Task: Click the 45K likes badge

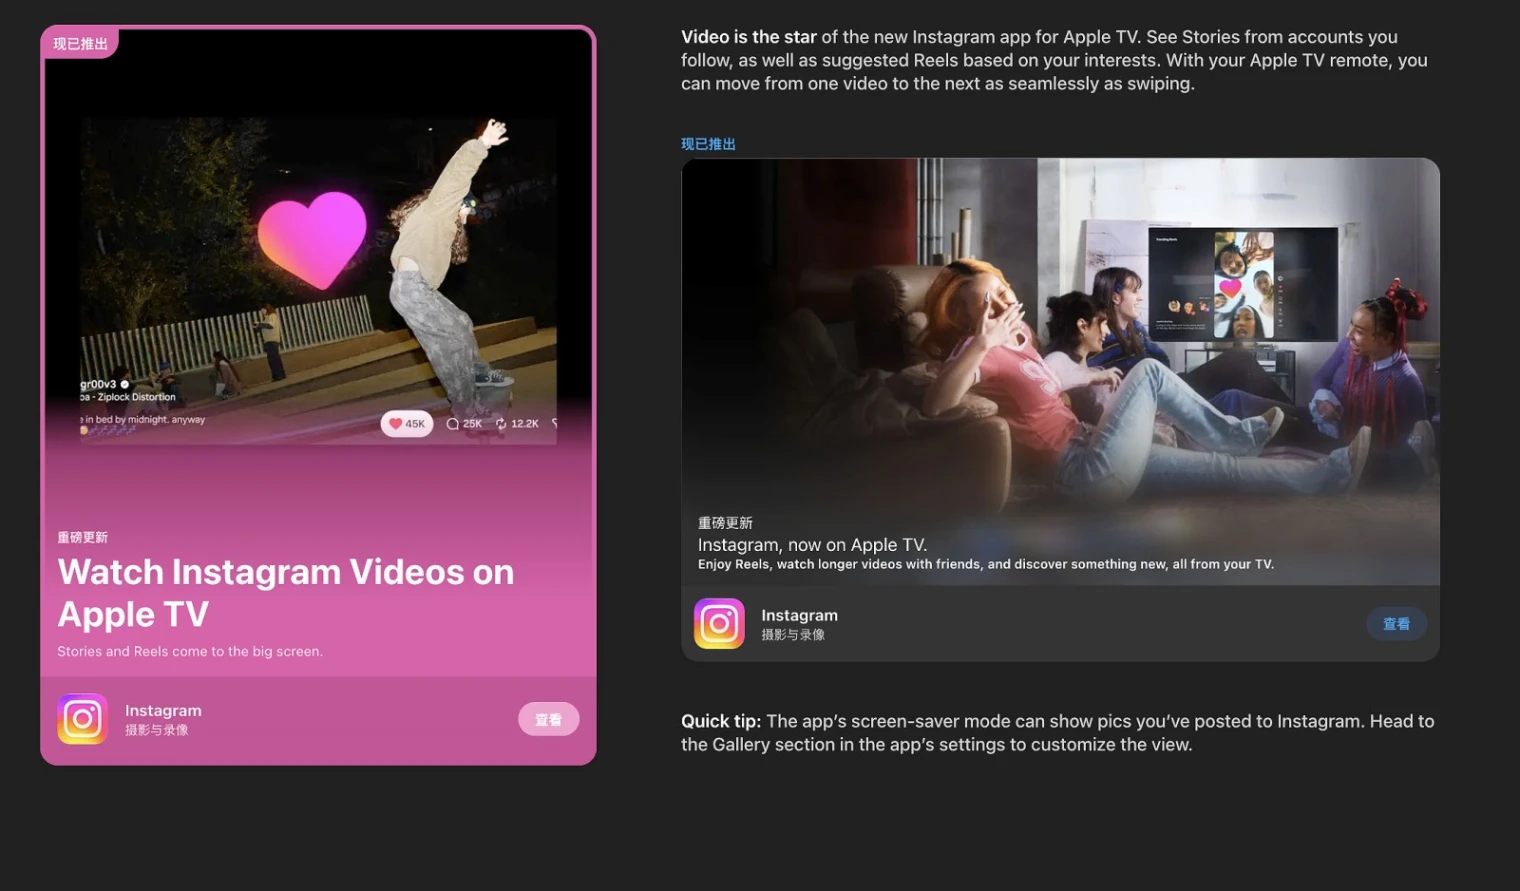Action: (406, 424)
